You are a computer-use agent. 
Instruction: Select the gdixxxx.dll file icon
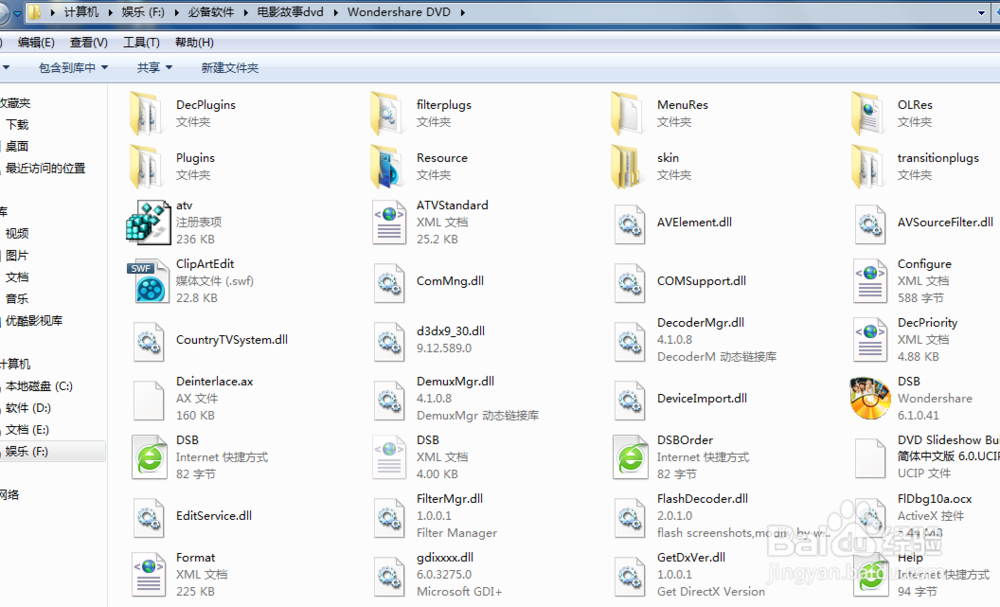click(x=389, y=576)
